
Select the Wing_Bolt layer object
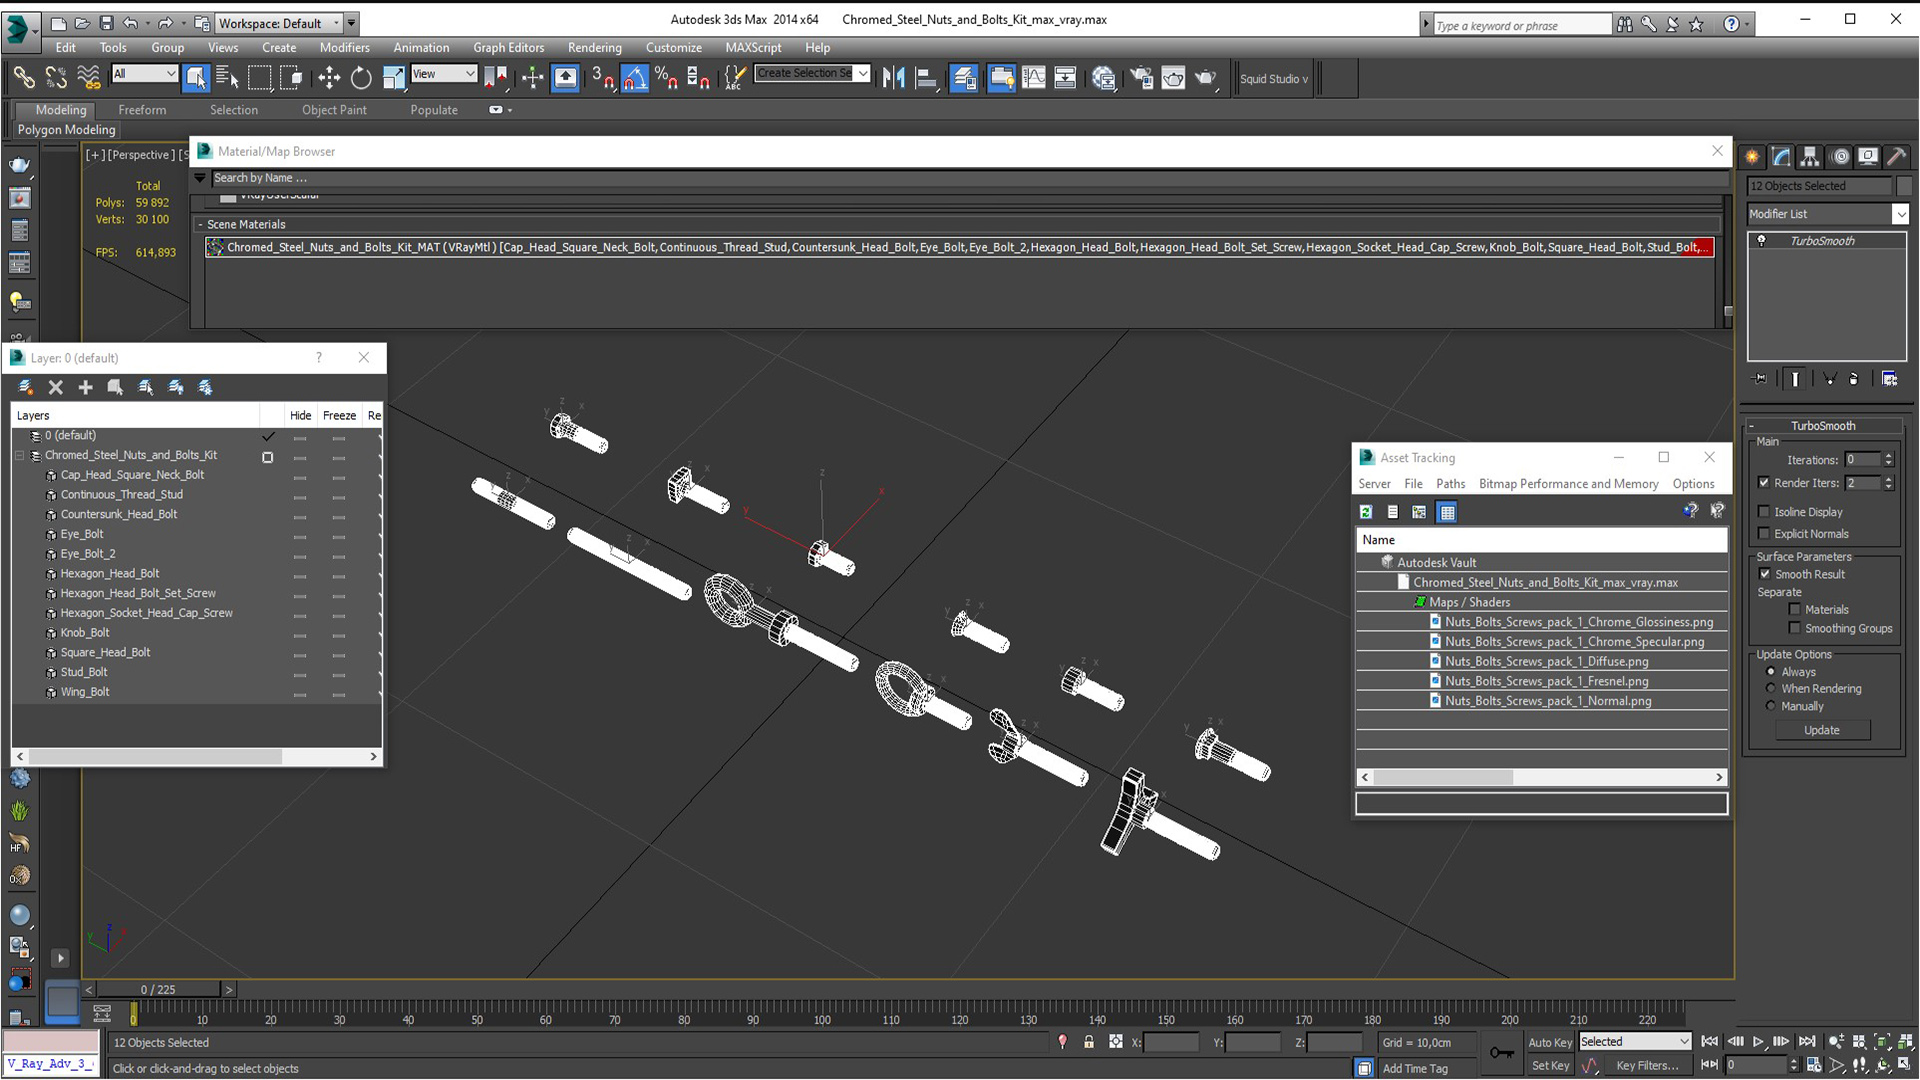pyautogui.click(x=85, y=692)
